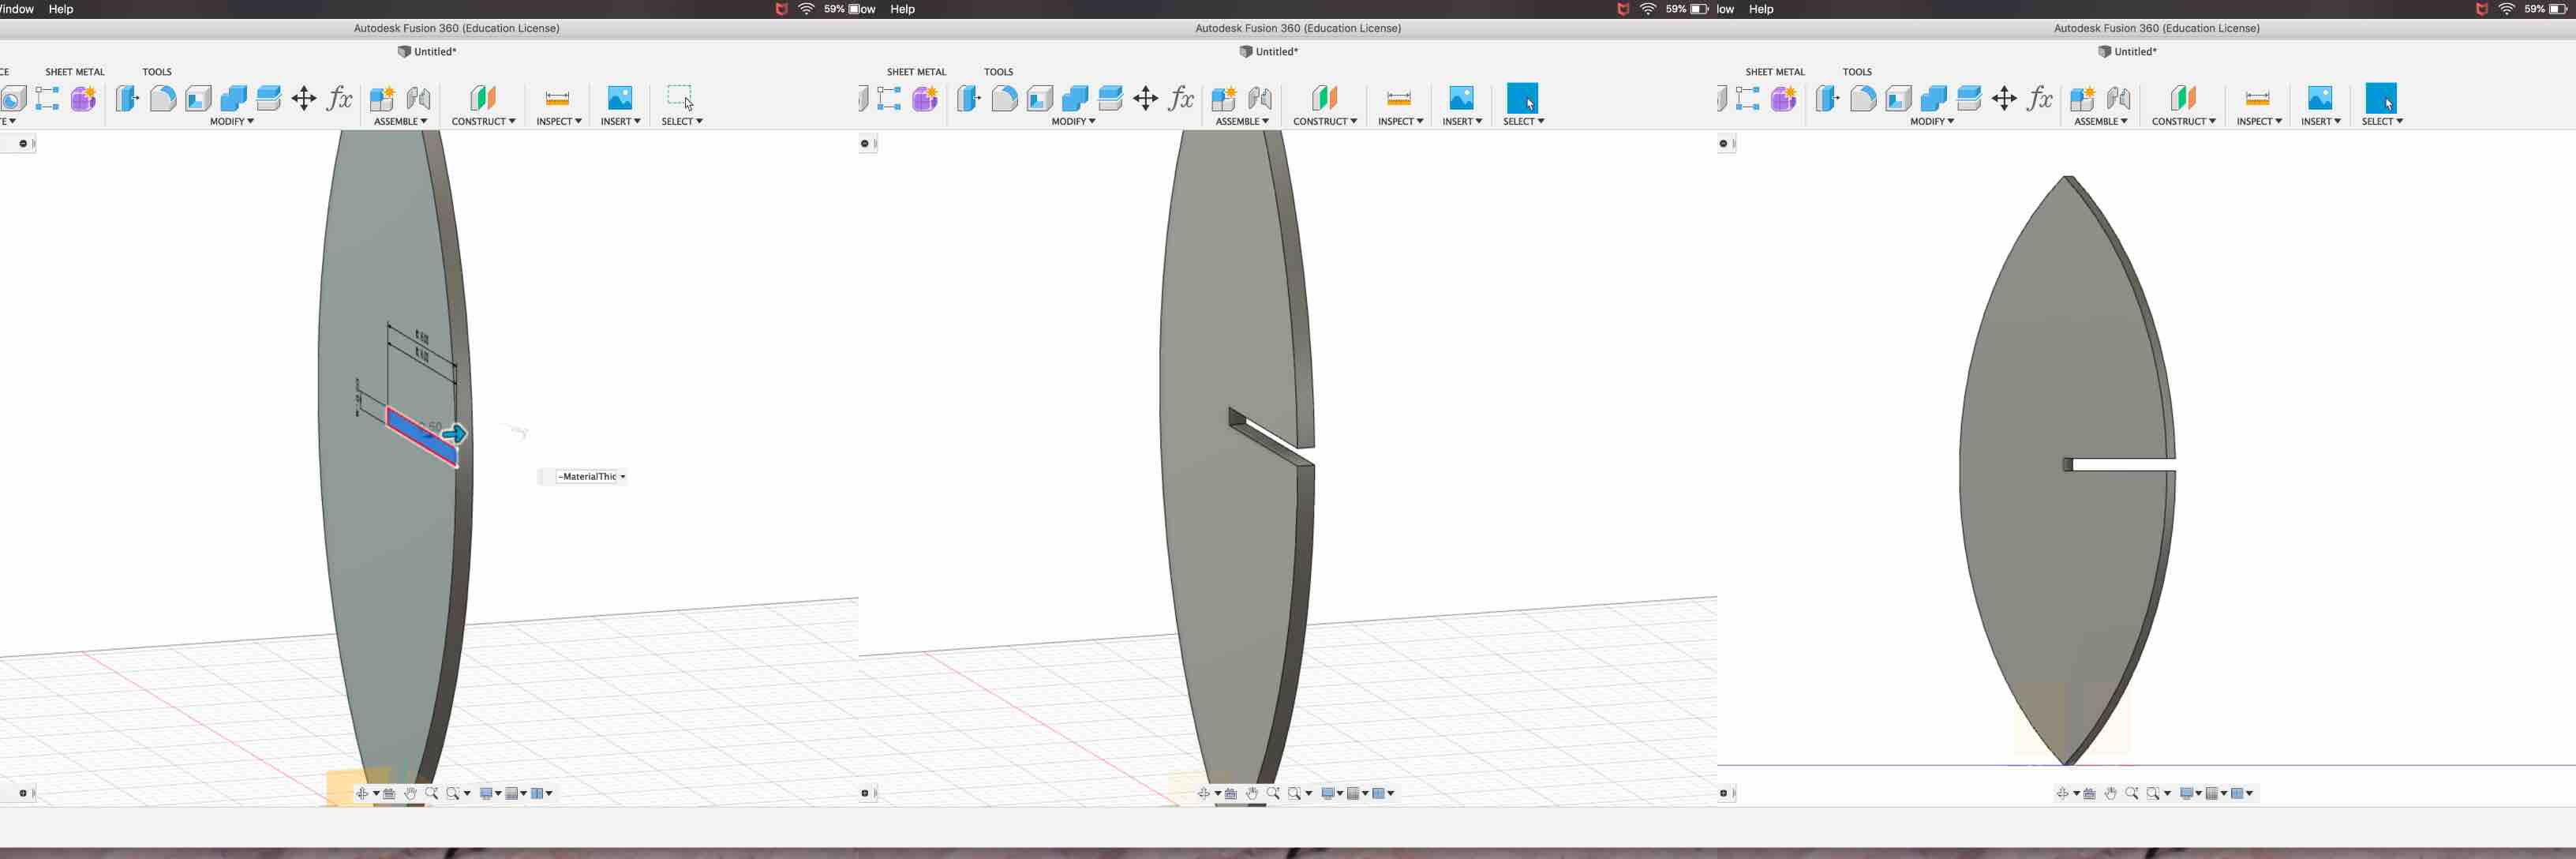Image resolution: width=2576 pixels, height=859 pixels.
Task: Expand ASSEMBLE dropdown in left window
Action: click(x=401, y=121)
